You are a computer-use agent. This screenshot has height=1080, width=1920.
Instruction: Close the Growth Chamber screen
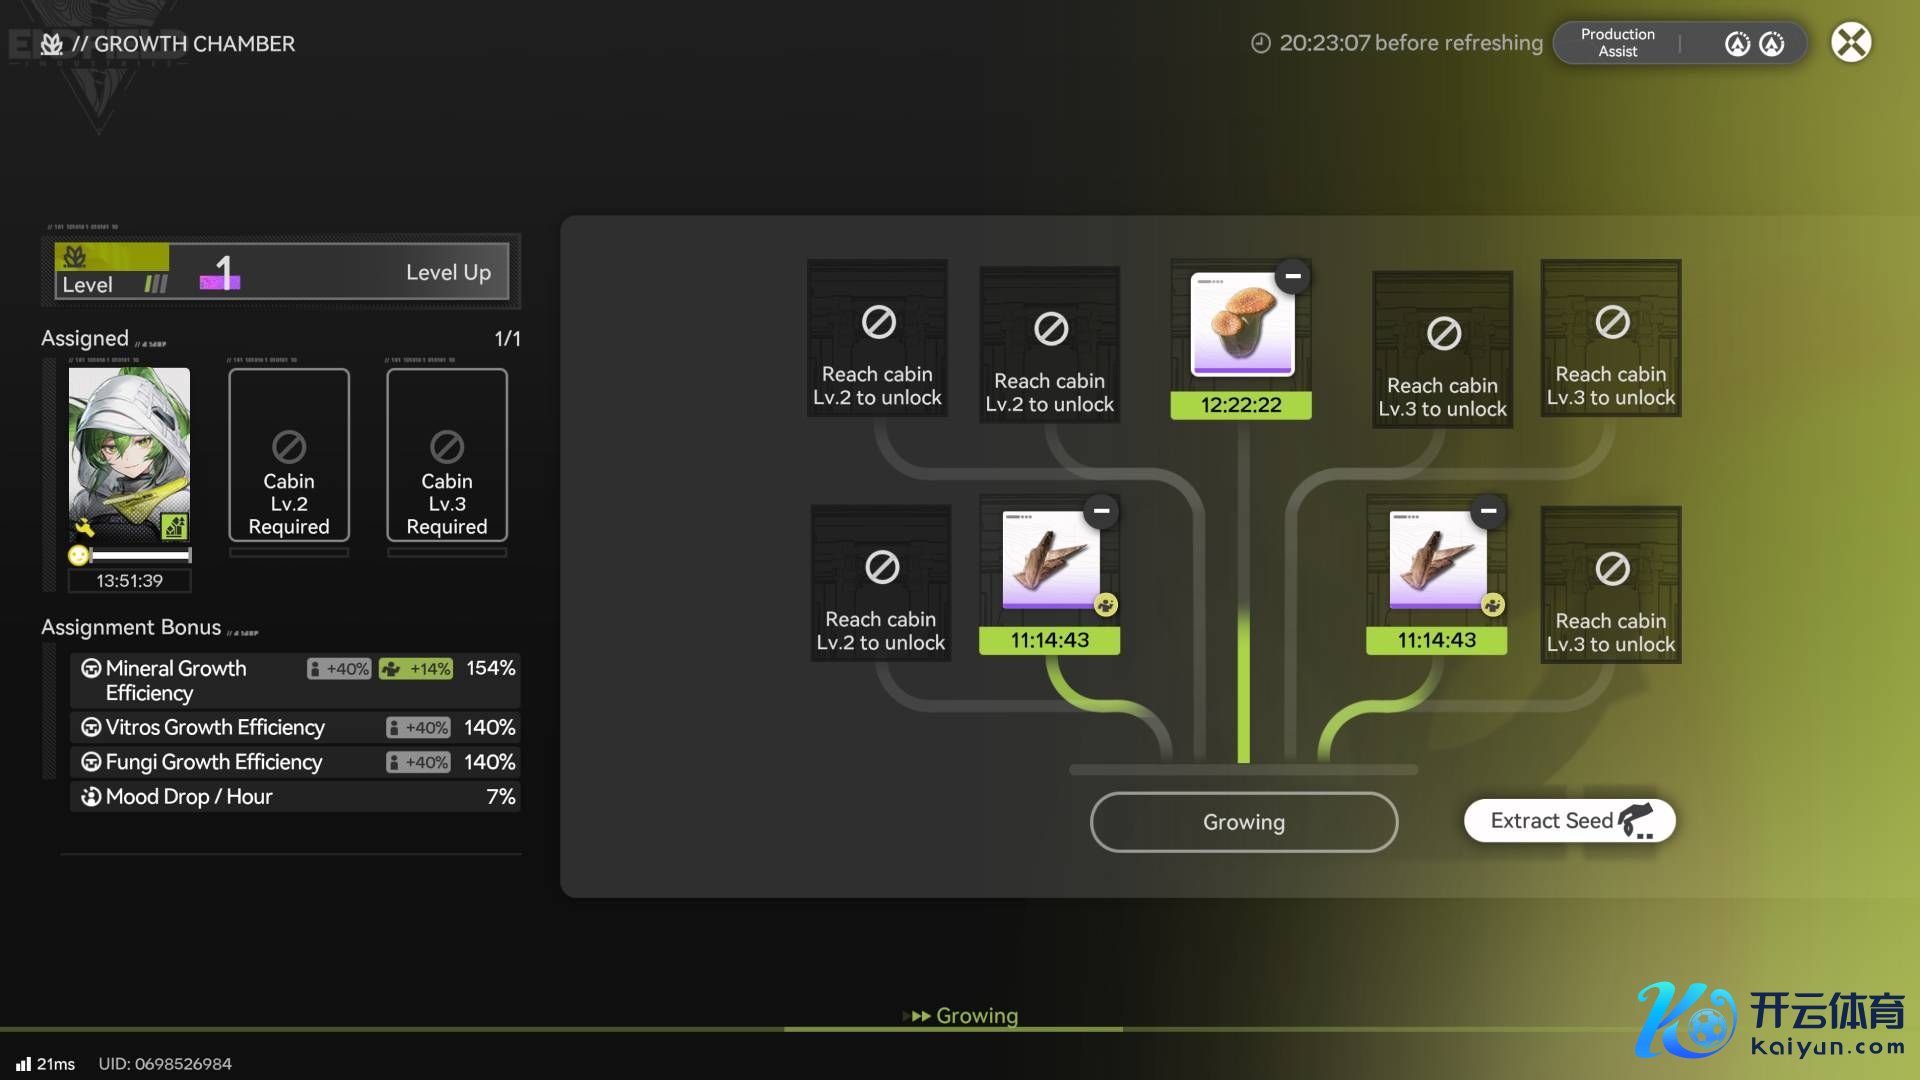(1850, 43)
